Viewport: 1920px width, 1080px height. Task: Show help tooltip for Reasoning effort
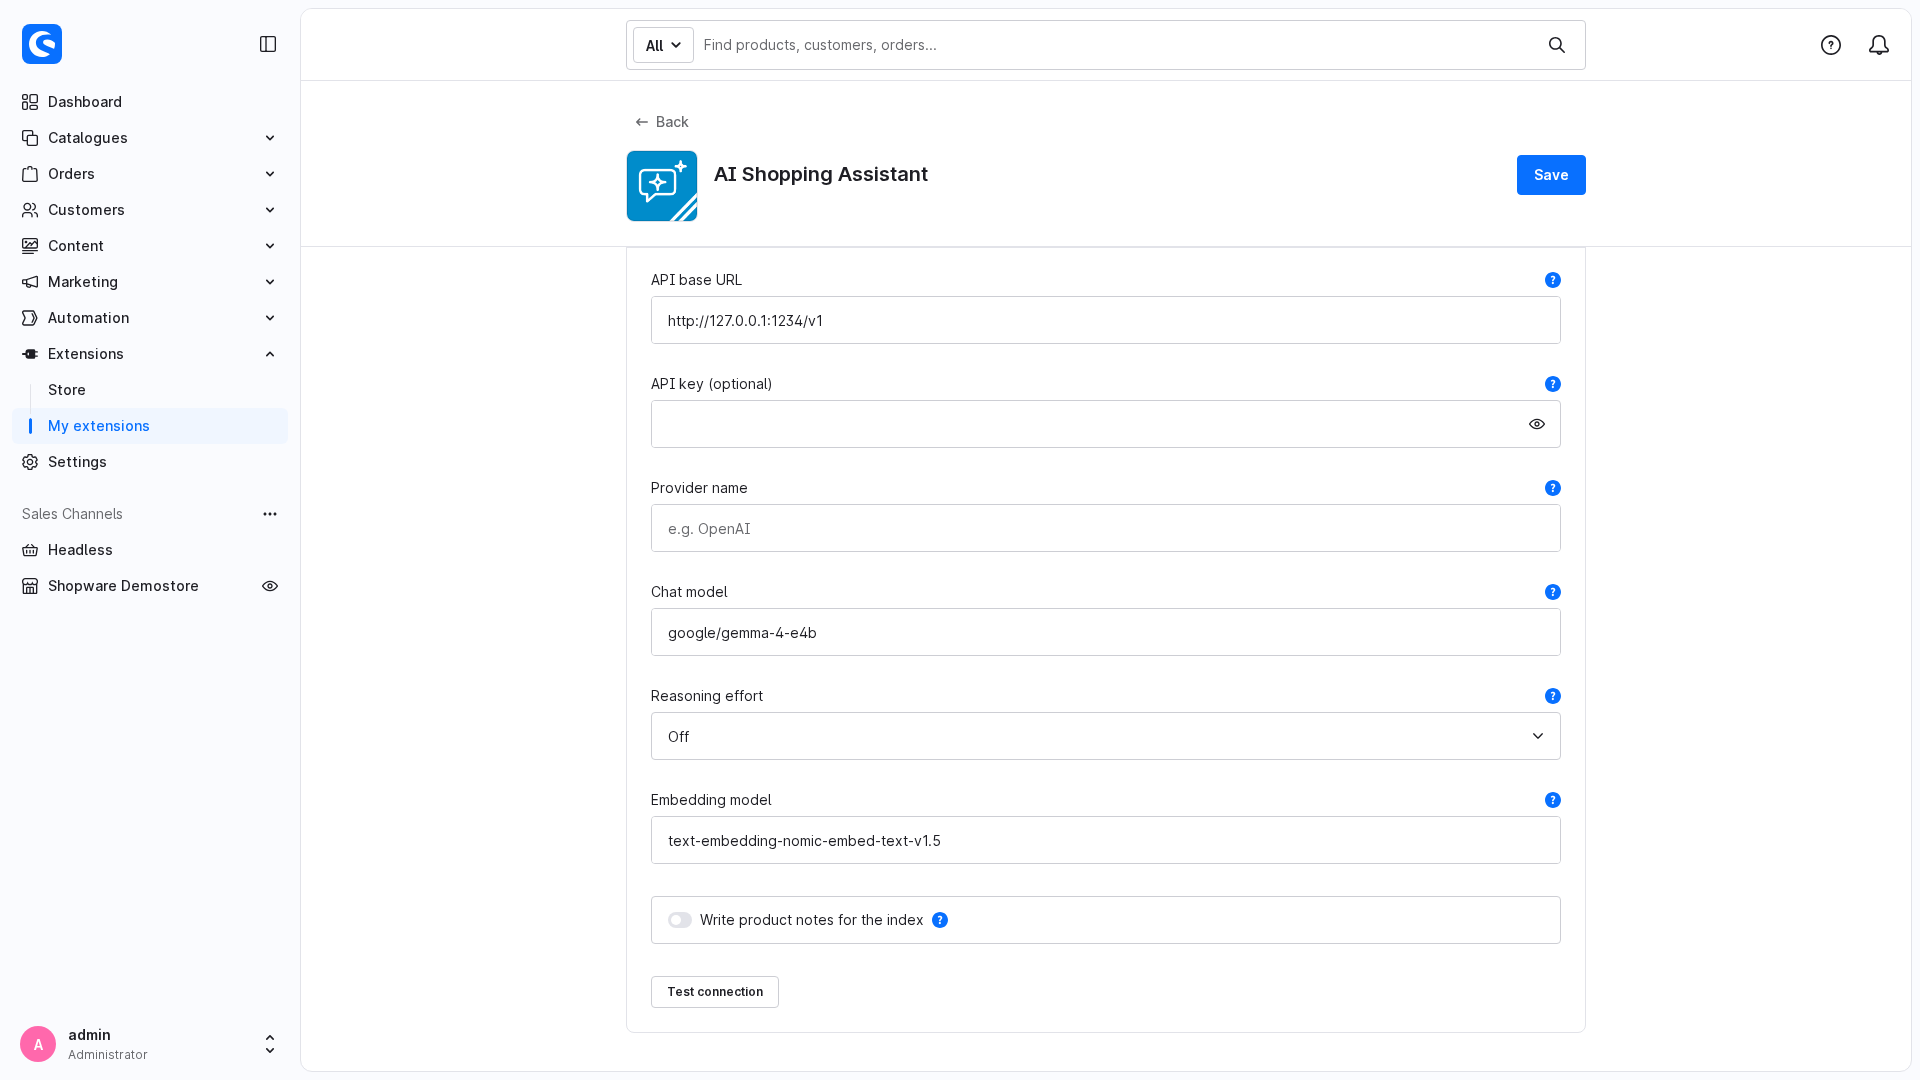(1553, 696)
